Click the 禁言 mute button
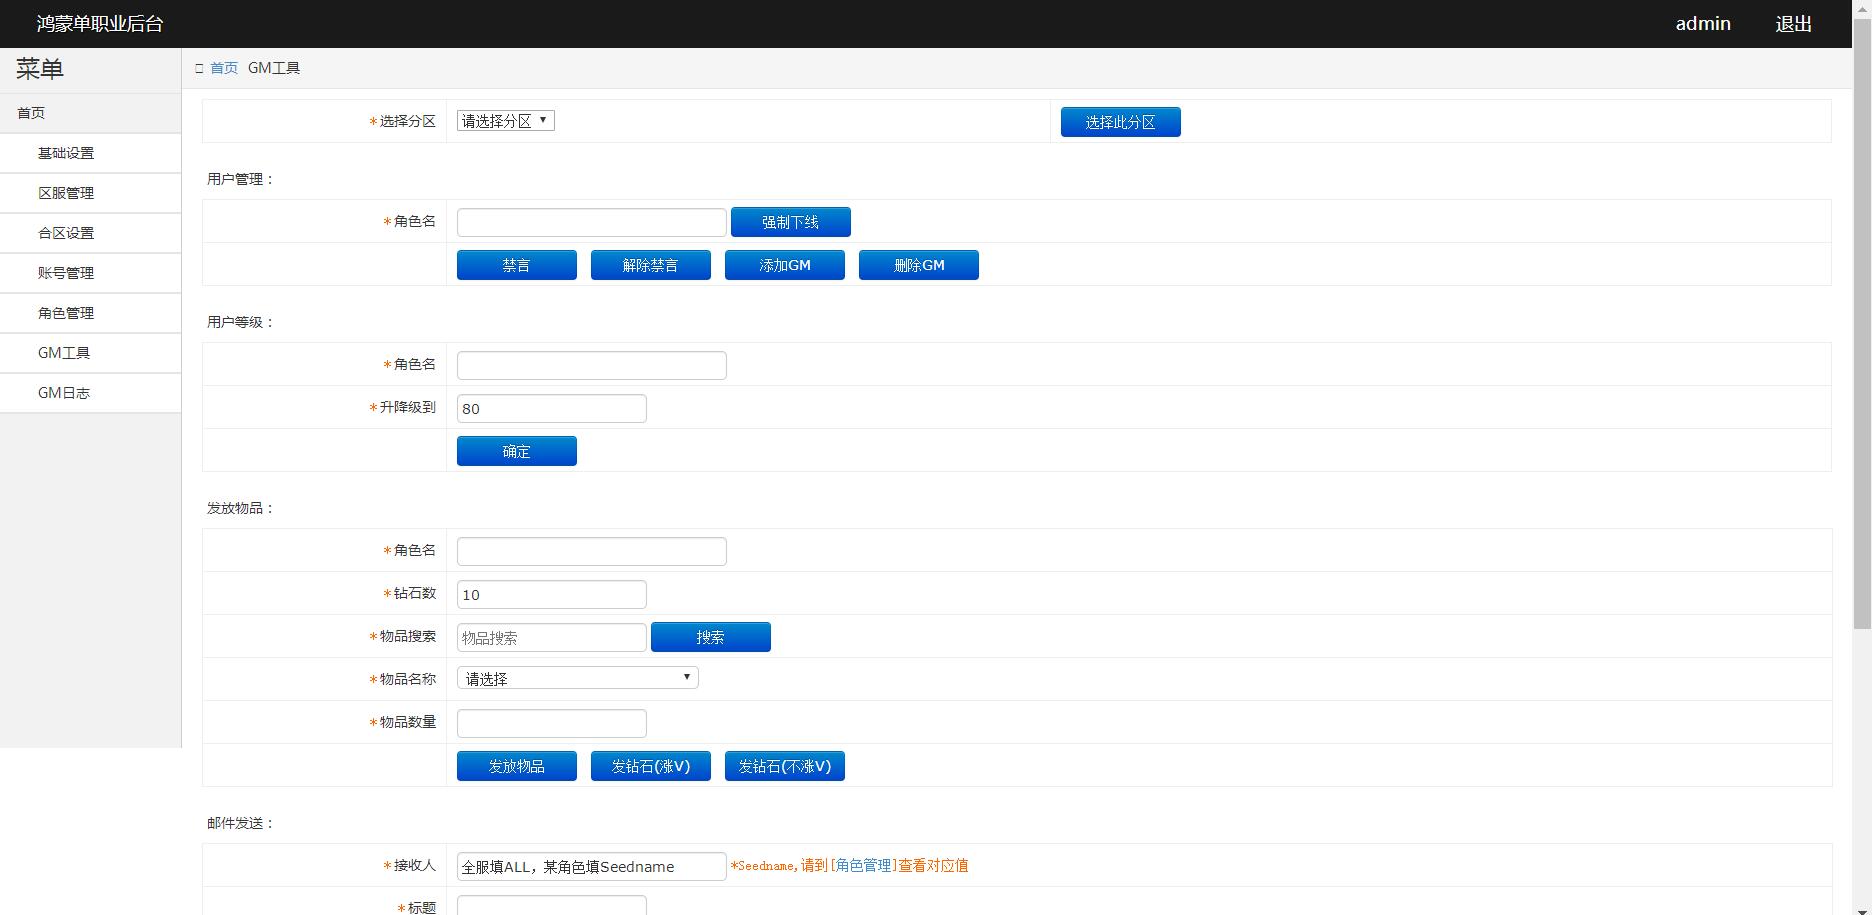This screenshot has width=1872, height=915. tap(516, 265)
